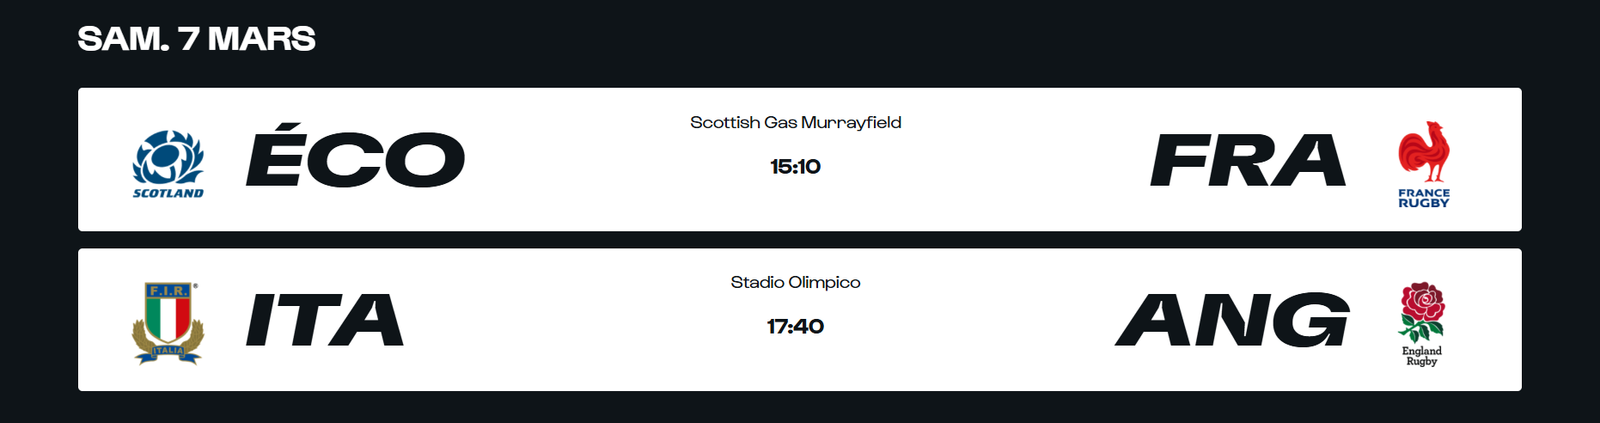Click the Scotland thistle logo
Image resolution: width=1600 pixels, height=423 pixels.
(x=168, y=157)
